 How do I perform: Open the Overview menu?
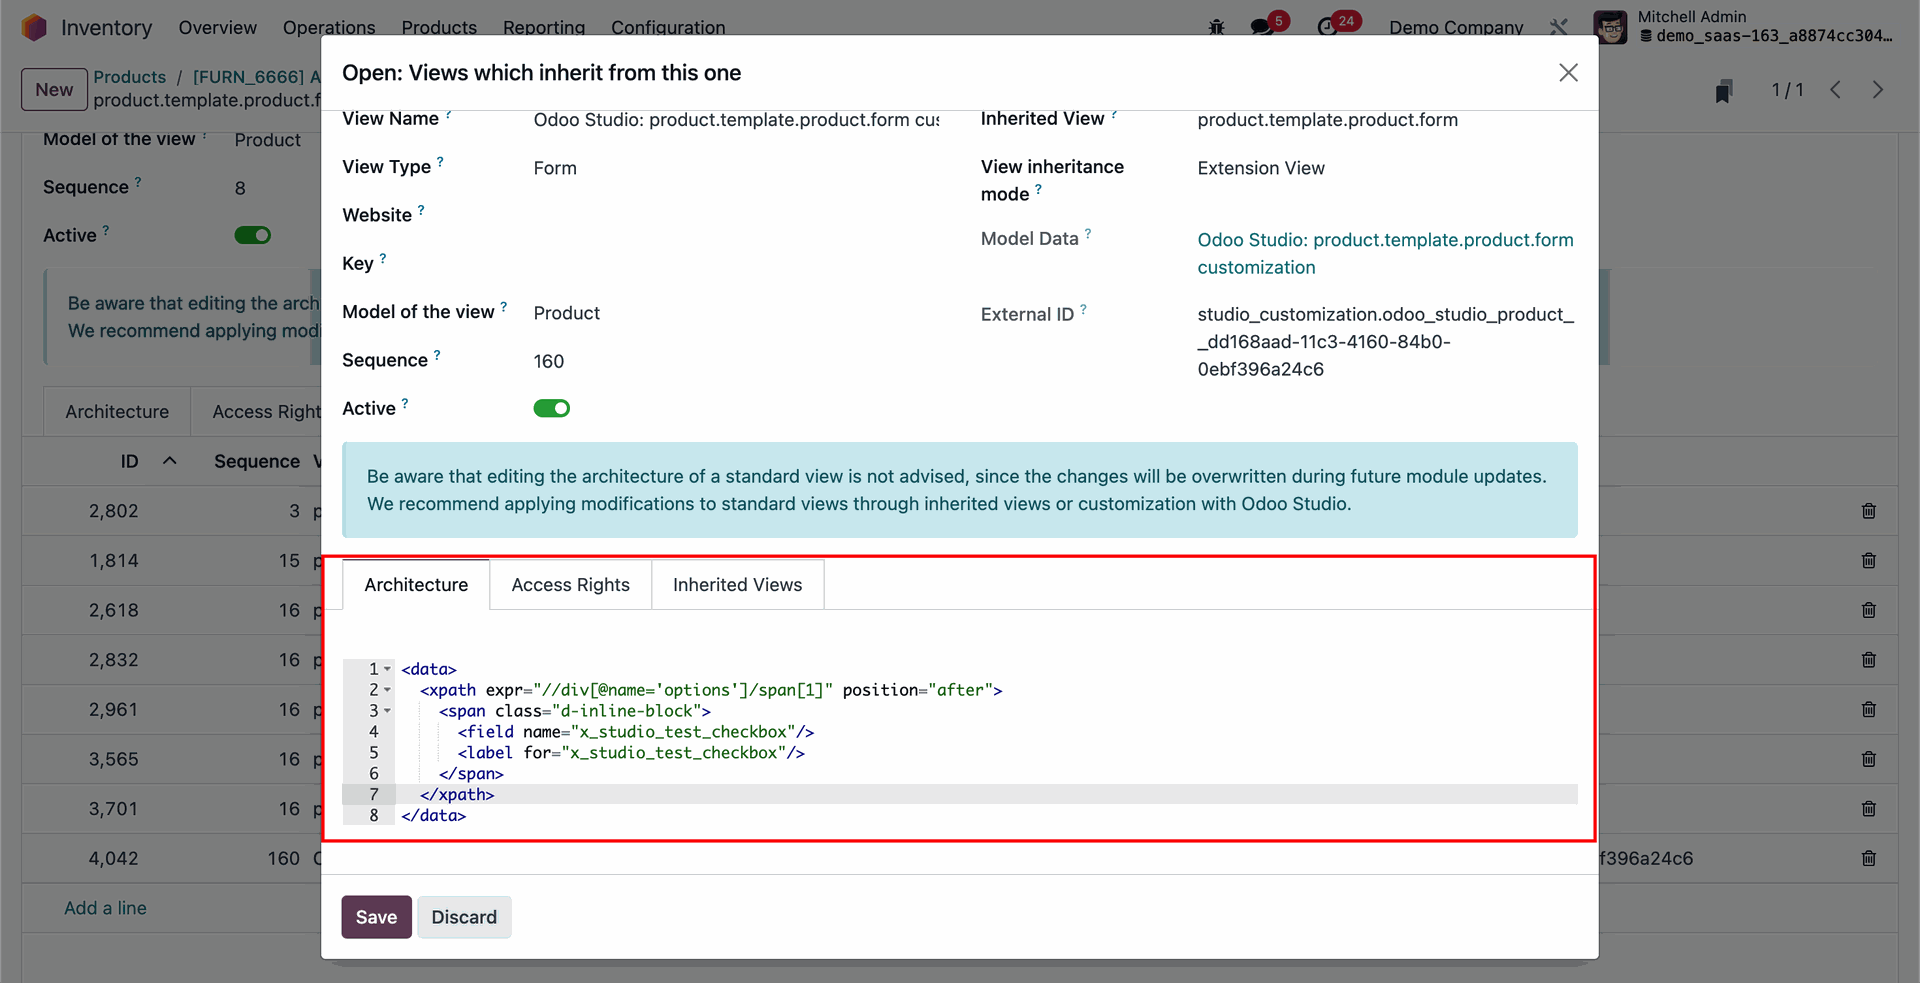click(217, 27)
